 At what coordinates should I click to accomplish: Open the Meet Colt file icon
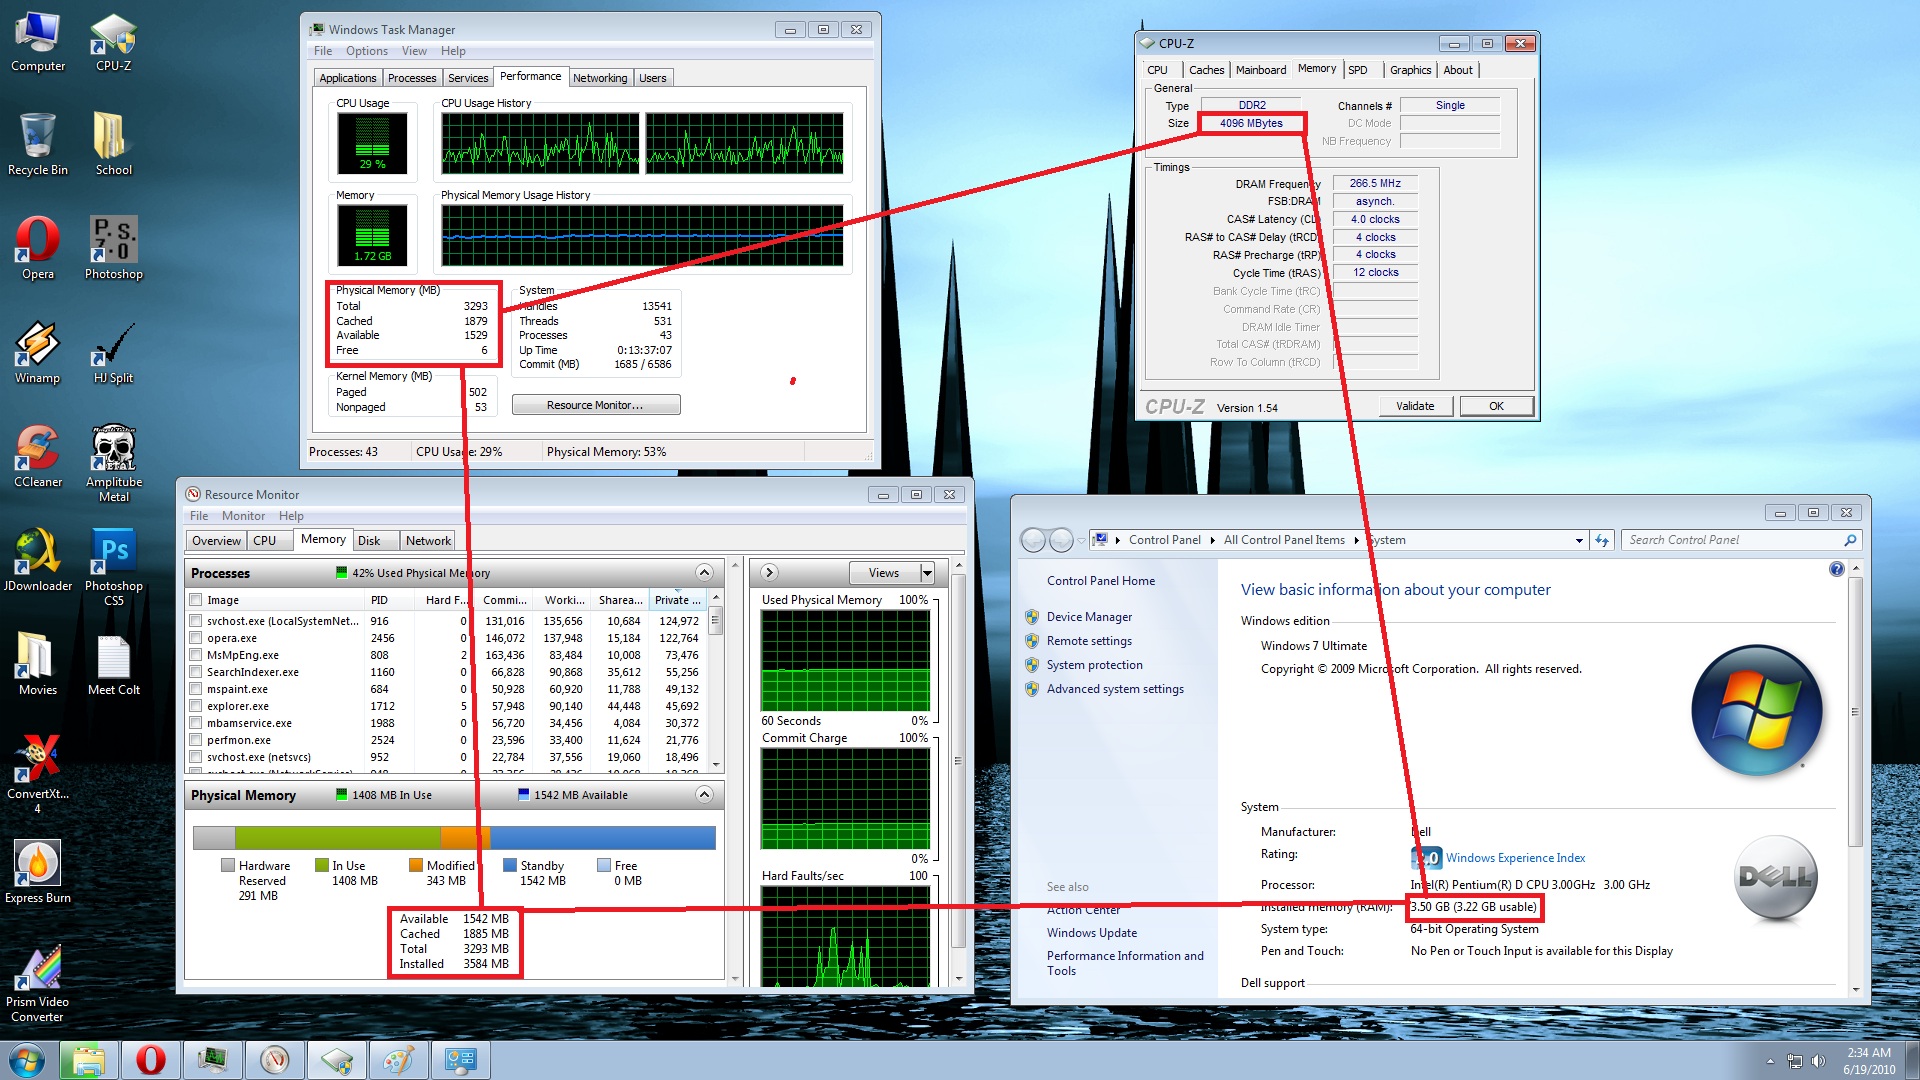(x=114, y=665)
